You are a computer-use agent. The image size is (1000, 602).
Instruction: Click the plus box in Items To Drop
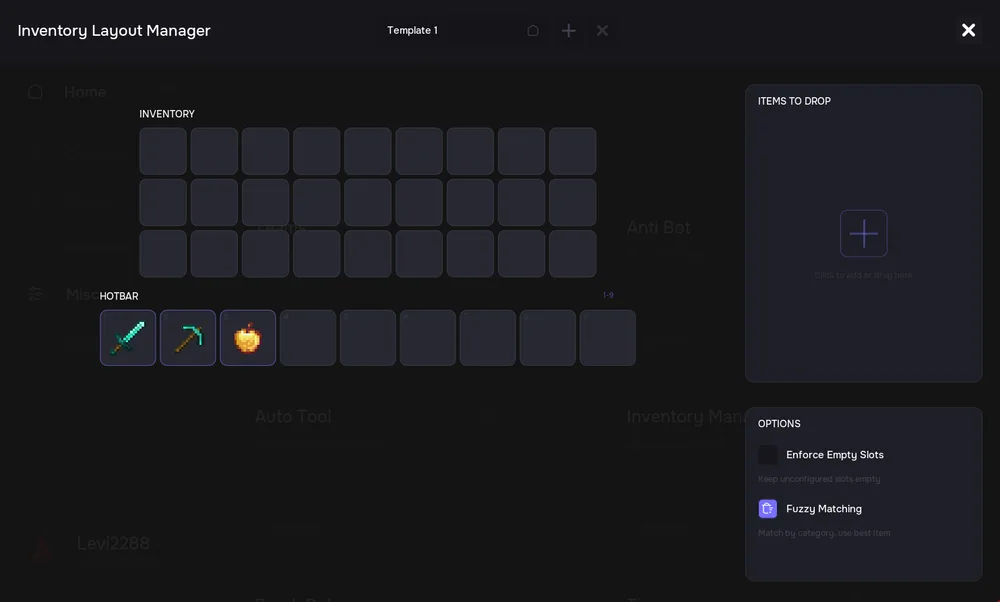864,233
